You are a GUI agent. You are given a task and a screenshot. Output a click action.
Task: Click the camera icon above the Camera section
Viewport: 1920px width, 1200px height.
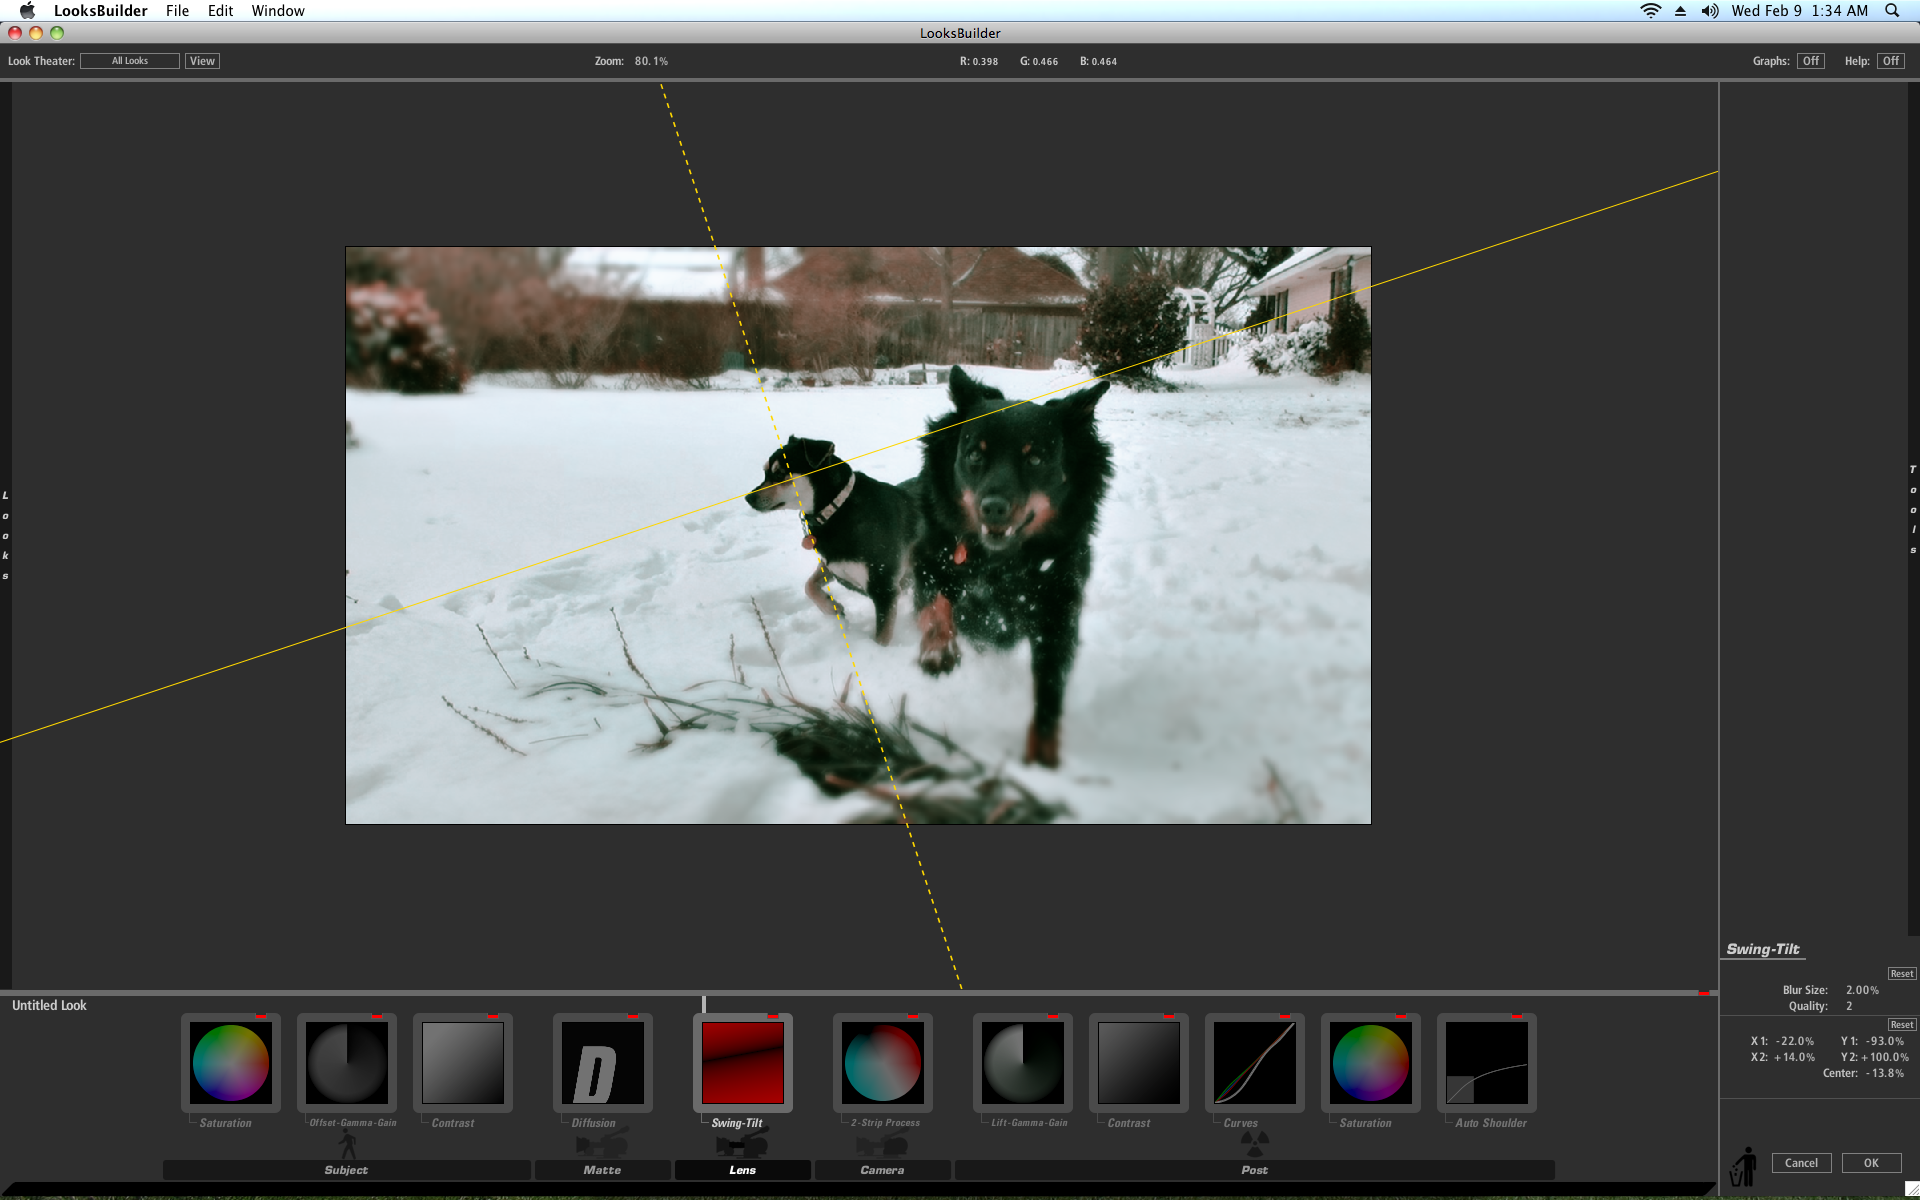tap(882, 1144)
